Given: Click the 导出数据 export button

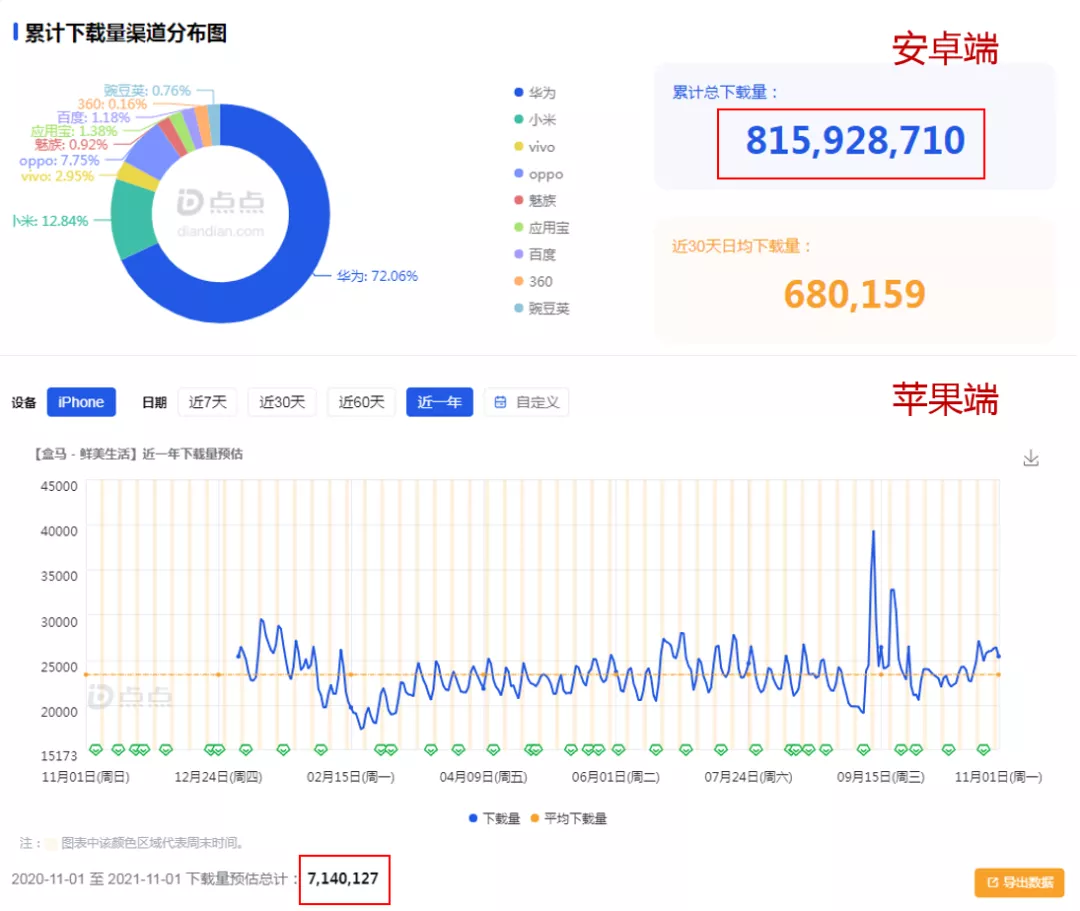Looking at the screenshot, I should click(x=1019, y=882).
